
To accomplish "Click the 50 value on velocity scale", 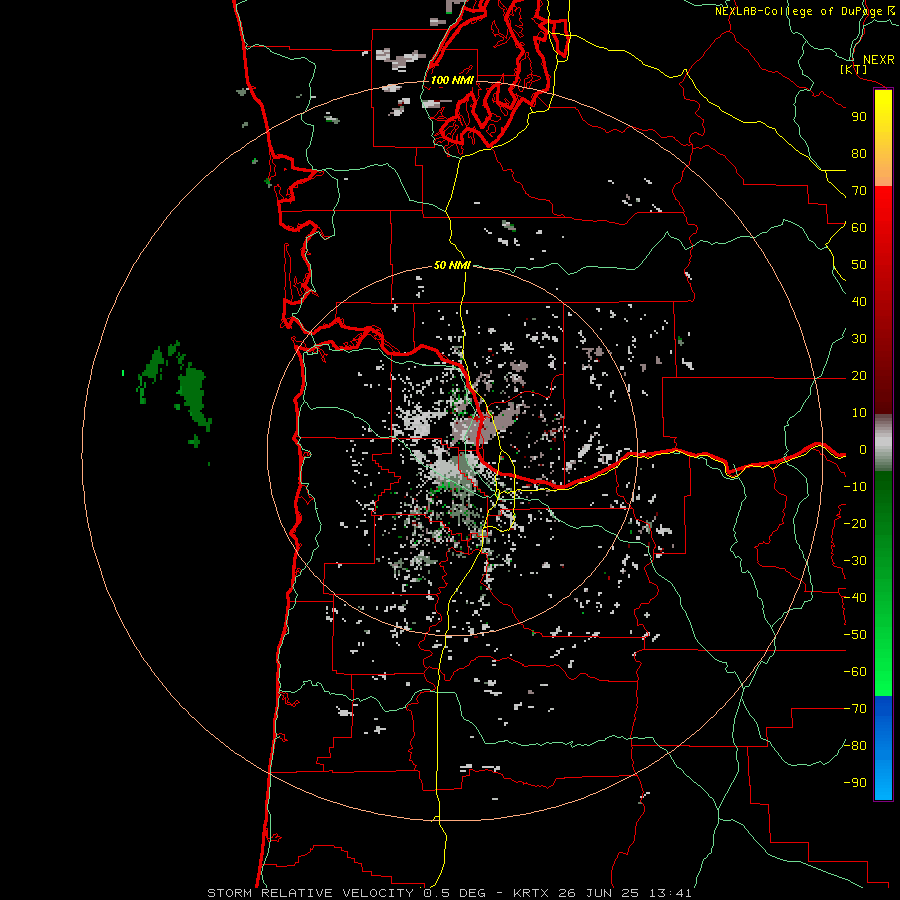I will [x=859, y=265].
